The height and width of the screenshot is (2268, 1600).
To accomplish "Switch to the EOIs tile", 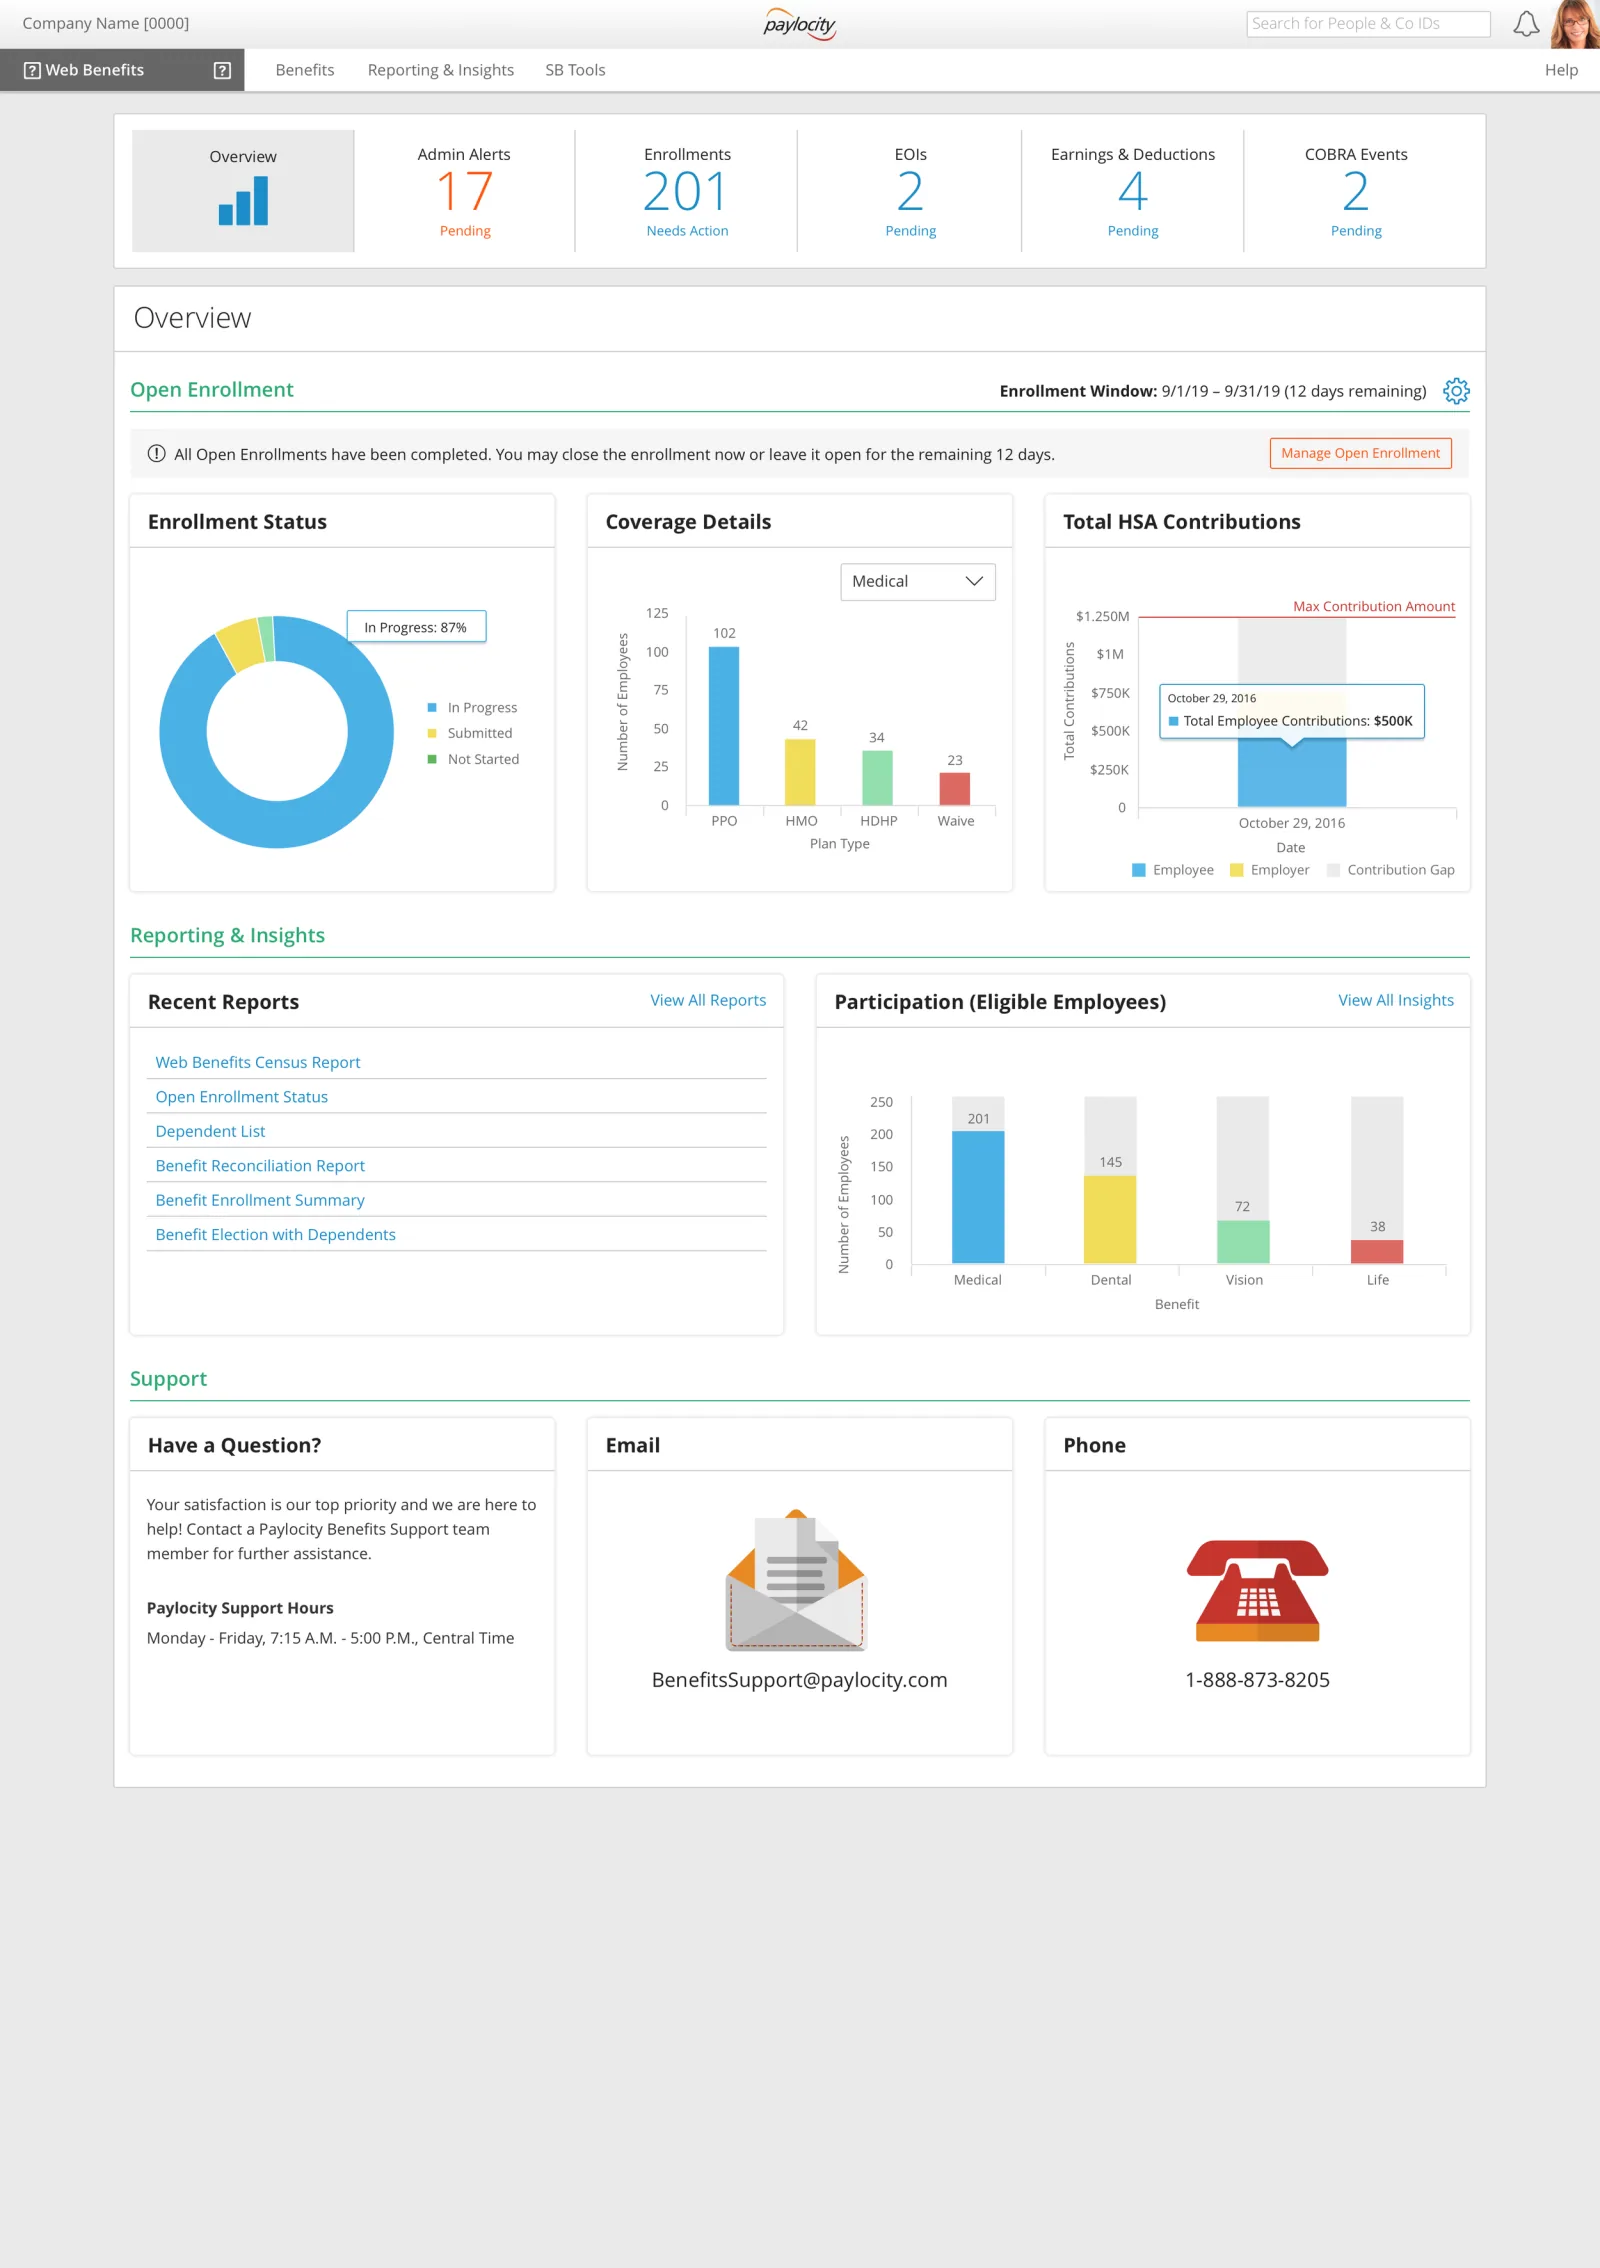I will coord(910,191).
